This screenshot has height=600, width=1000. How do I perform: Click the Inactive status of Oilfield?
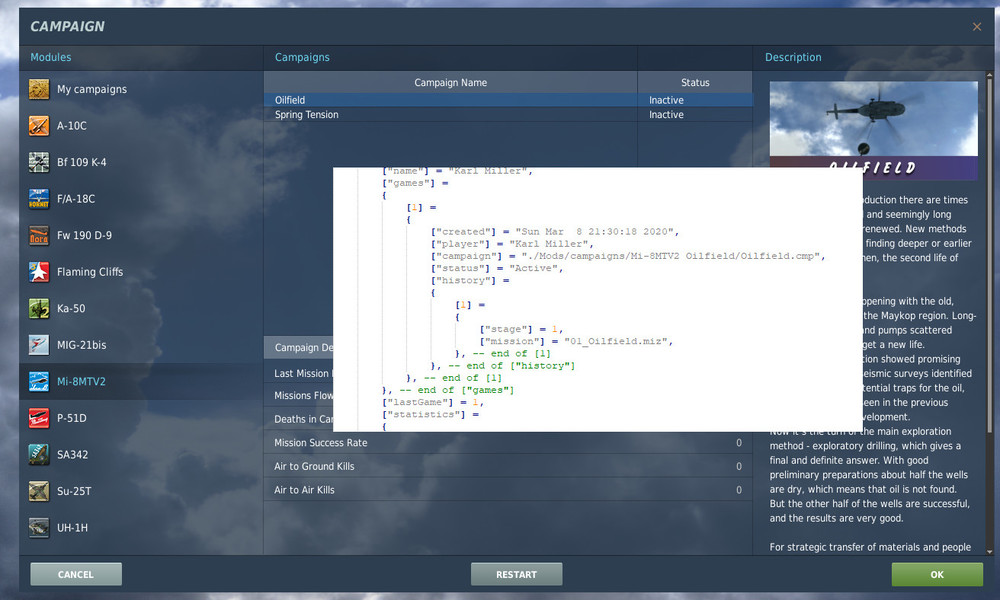click(x=666, y=100)
